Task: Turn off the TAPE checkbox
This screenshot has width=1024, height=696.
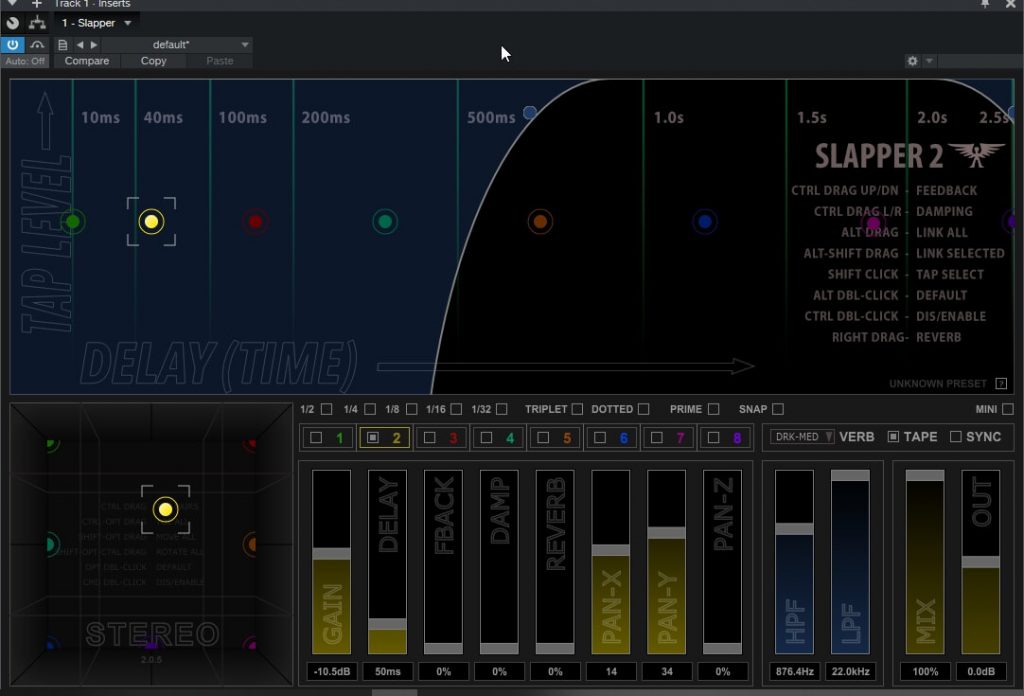Action: click(x=894, y=437)
